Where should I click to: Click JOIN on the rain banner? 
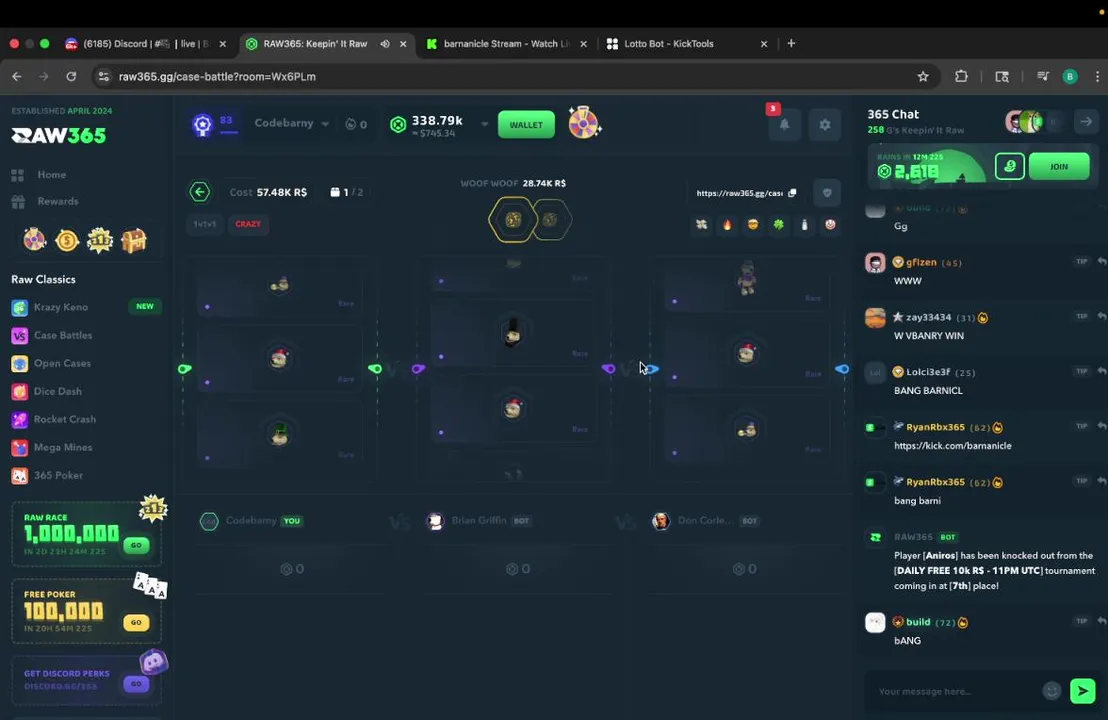point(1059,167)
